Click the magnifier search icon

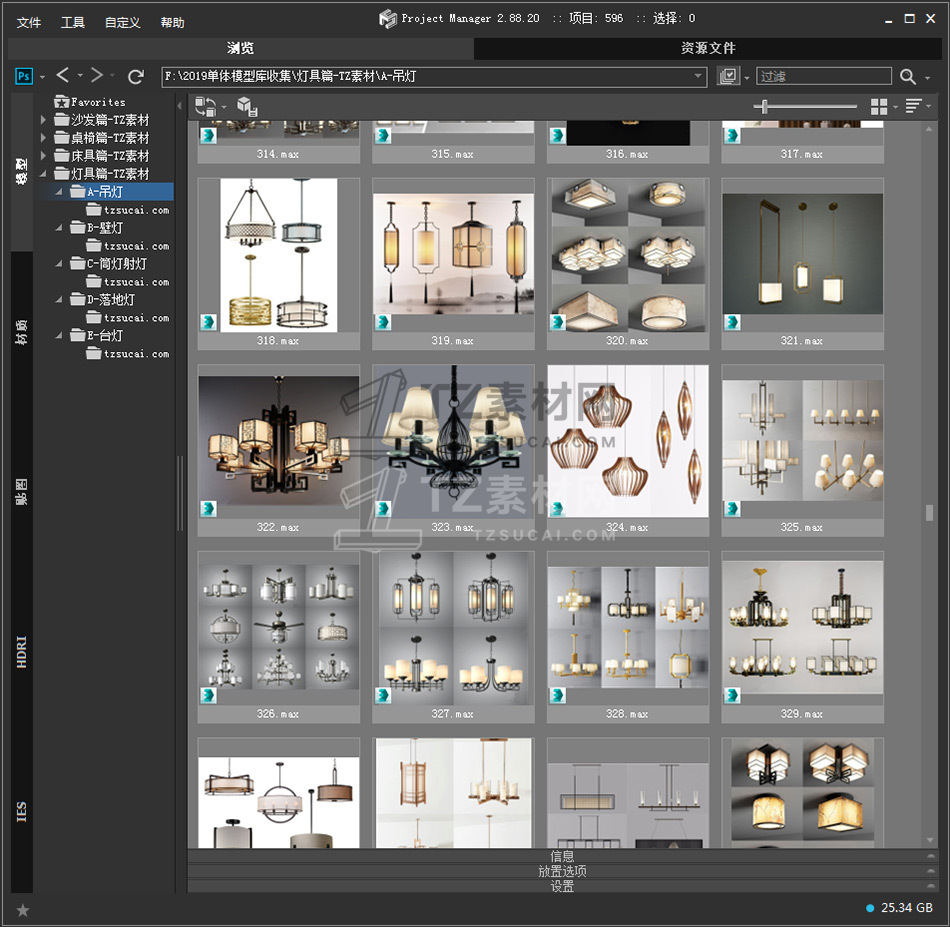point(907,76)
